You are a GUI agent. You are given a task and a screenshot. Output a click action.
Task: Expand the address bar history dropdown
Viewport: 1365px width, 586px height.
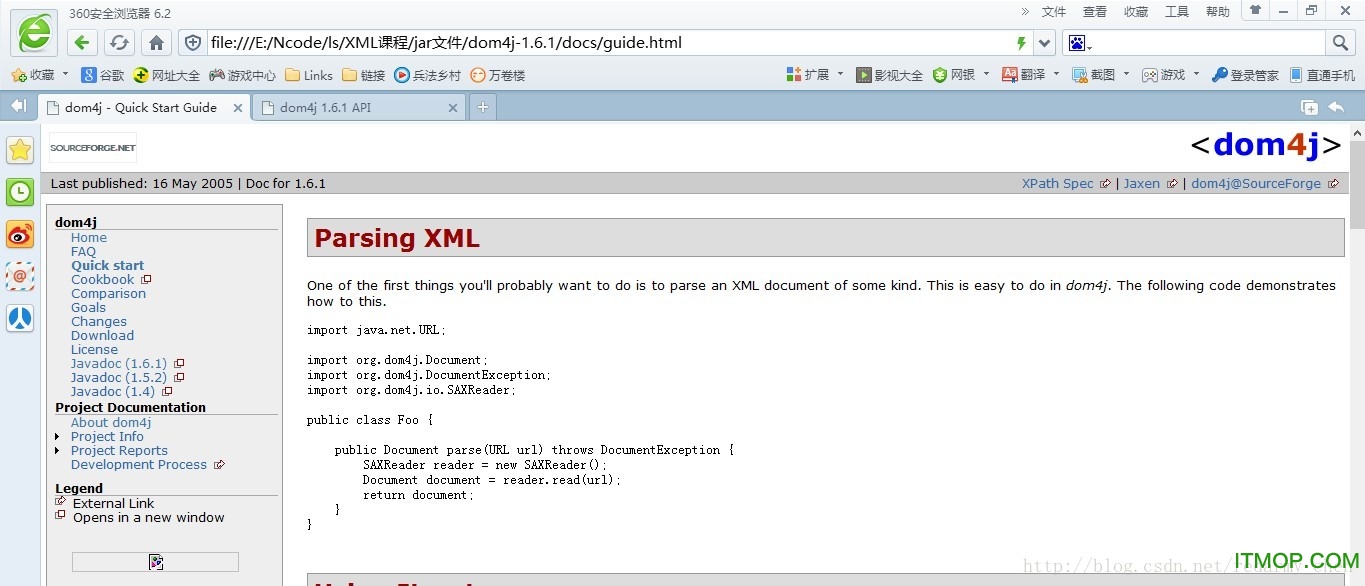pyautogui.click(x=1044, y=43)
